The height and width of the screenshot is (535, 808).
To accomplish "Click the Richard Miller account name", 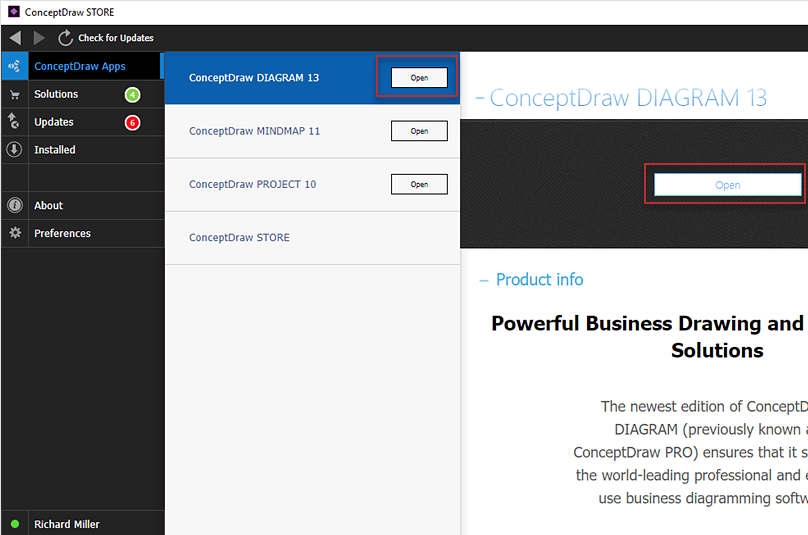I will (x=66, y=524).
